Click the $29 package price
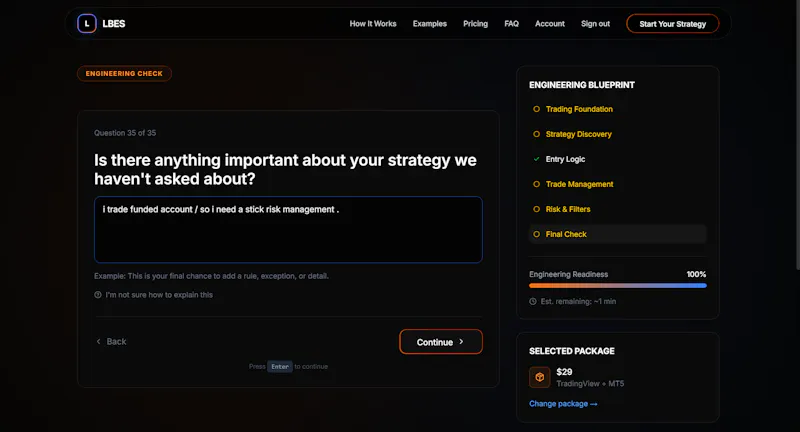Viewport: 800px width, 432px height. click(564, 372)
